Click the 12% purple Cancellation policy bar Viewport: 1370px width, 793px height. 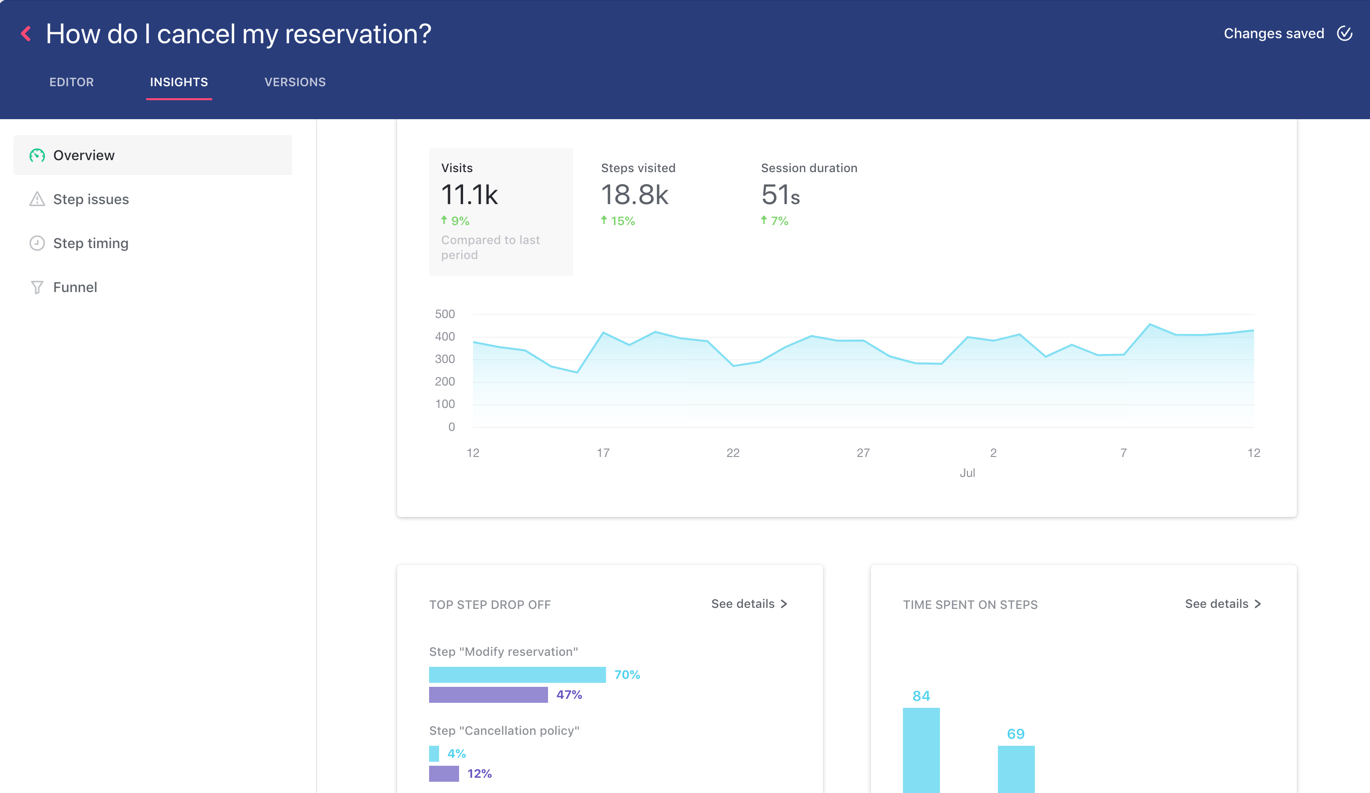[x=444, y=774]
